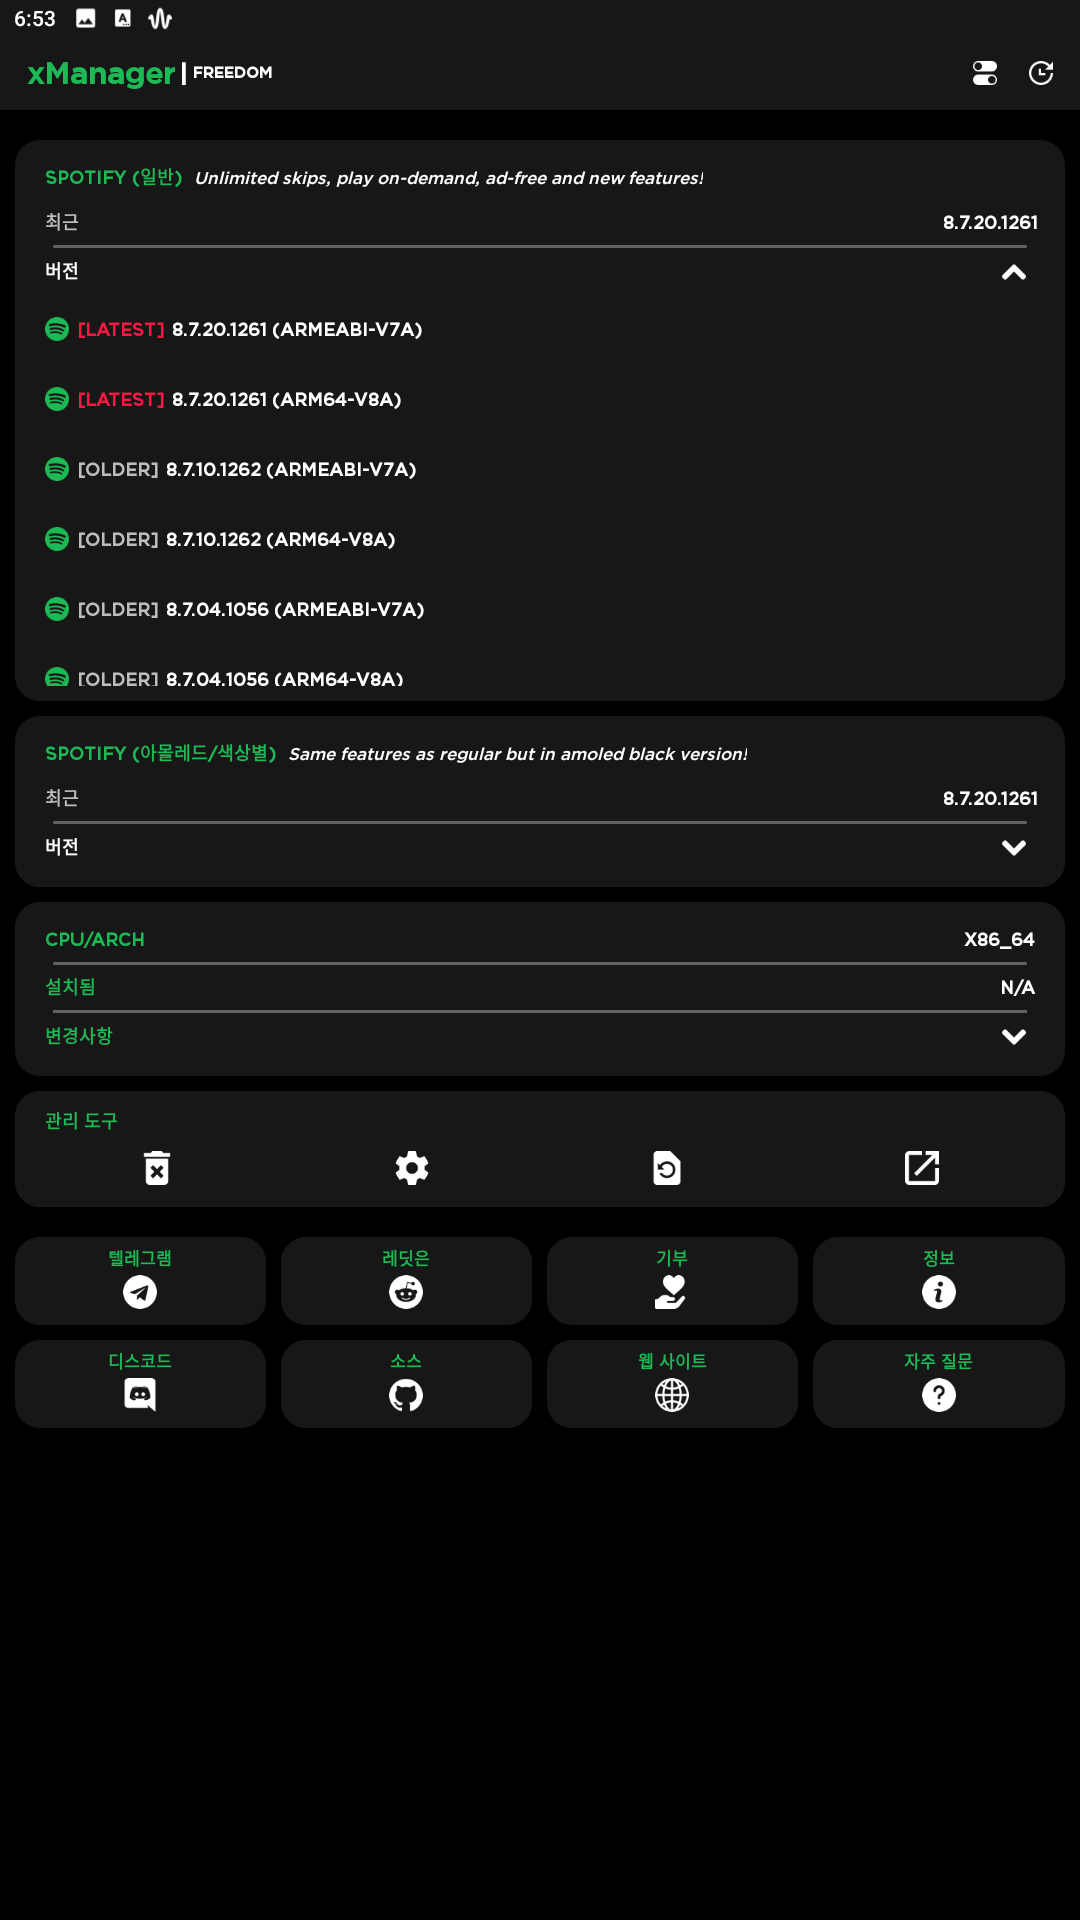1080x1920 pixels.
Task: Open the GitHub source button
Action: tap(406, 1384)
